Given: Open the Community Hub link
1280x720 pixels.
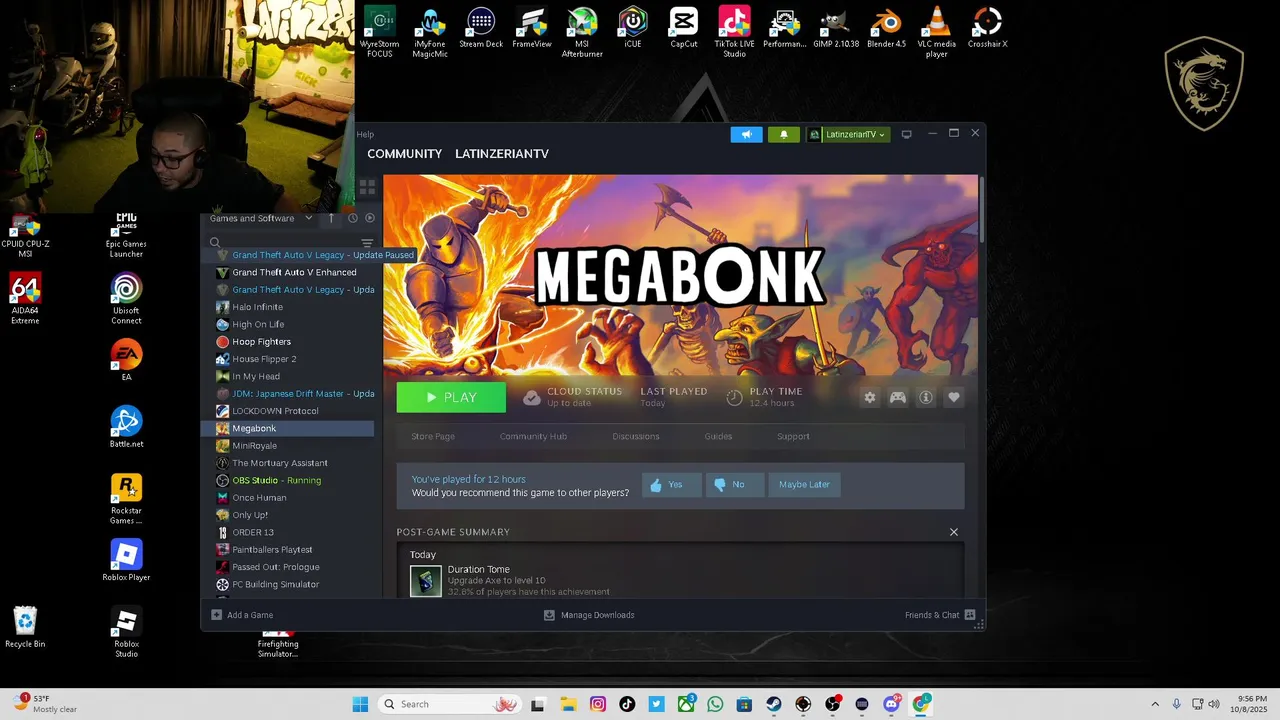Looking at the screenshot, I should click(x=533, y=436).
